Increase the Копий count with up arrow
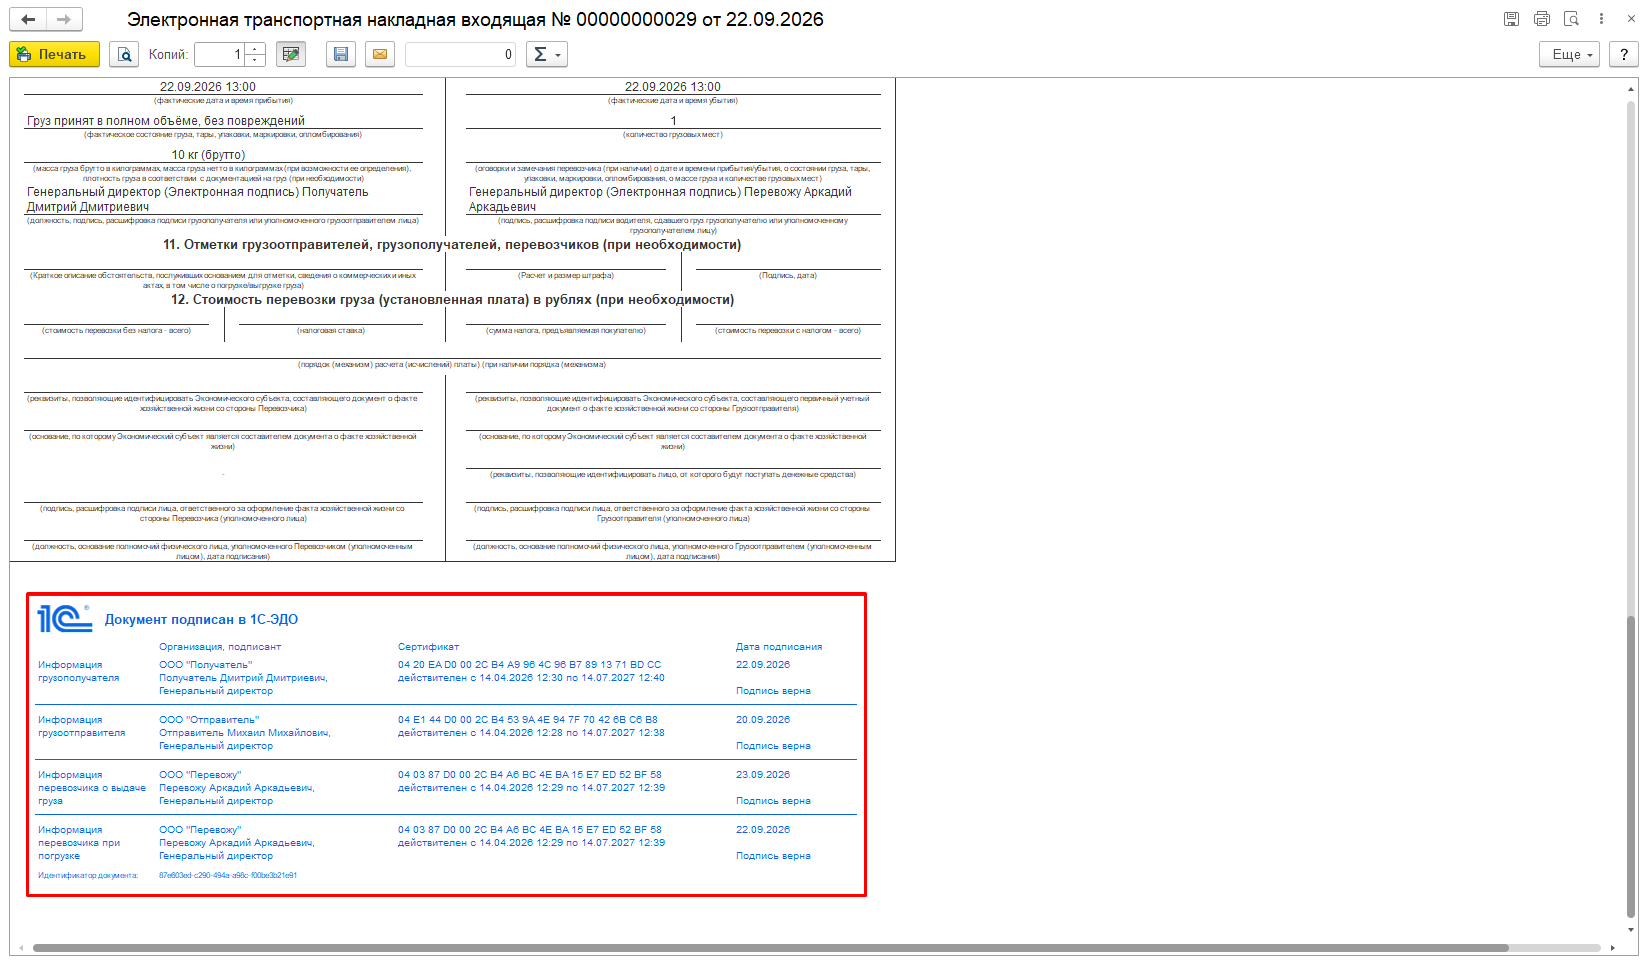The width and height of the screenshot is (1651, 967). pyautogui.click(x=255, y=49)
